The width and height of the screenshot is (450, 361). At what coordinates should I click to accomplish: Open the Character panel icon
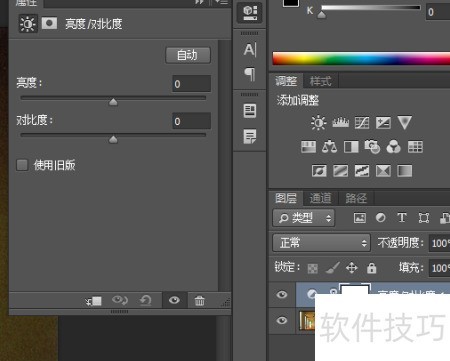point(250,50)
